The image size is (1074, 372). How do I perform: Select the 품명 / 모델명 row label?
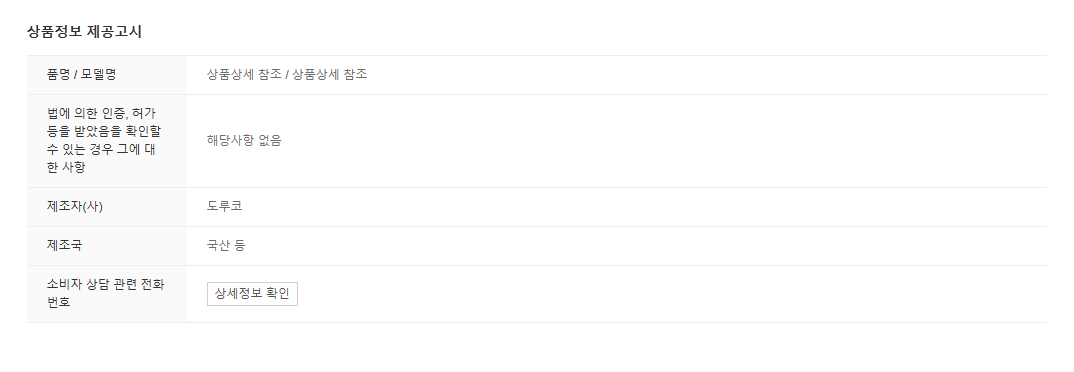[82, 75]
